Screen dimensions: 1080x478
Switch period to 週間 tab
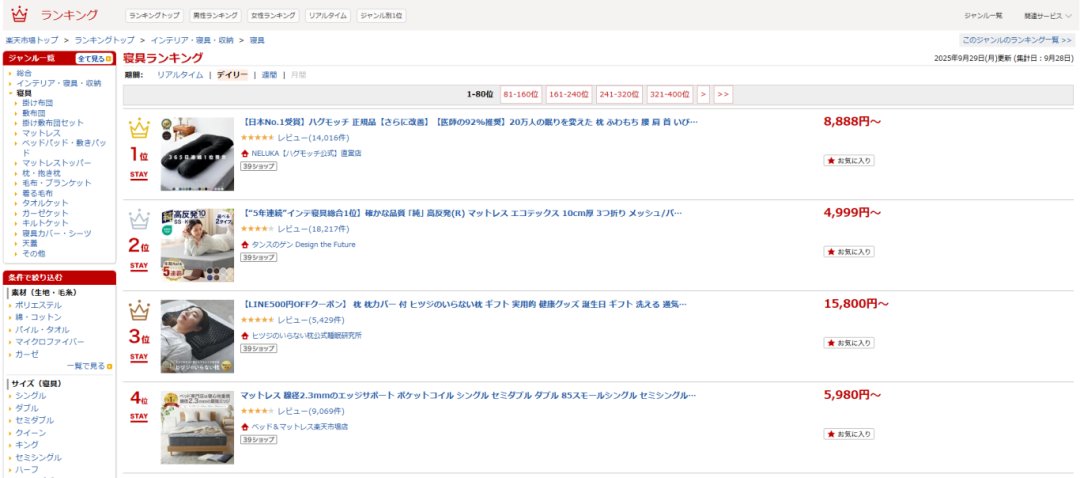269,75
